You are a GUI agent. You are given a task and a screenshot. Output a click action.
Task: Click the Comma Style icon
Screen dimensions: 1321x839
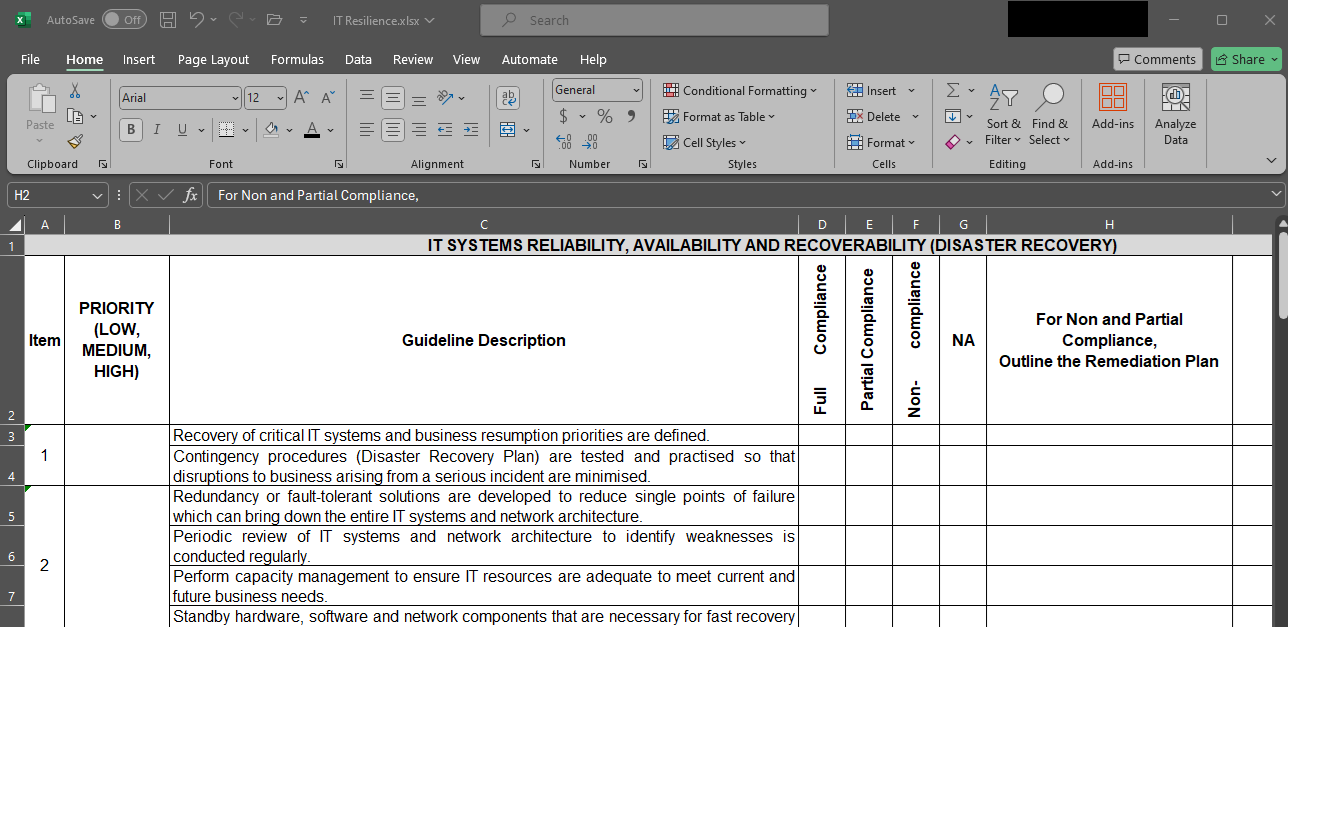[631, 117]
